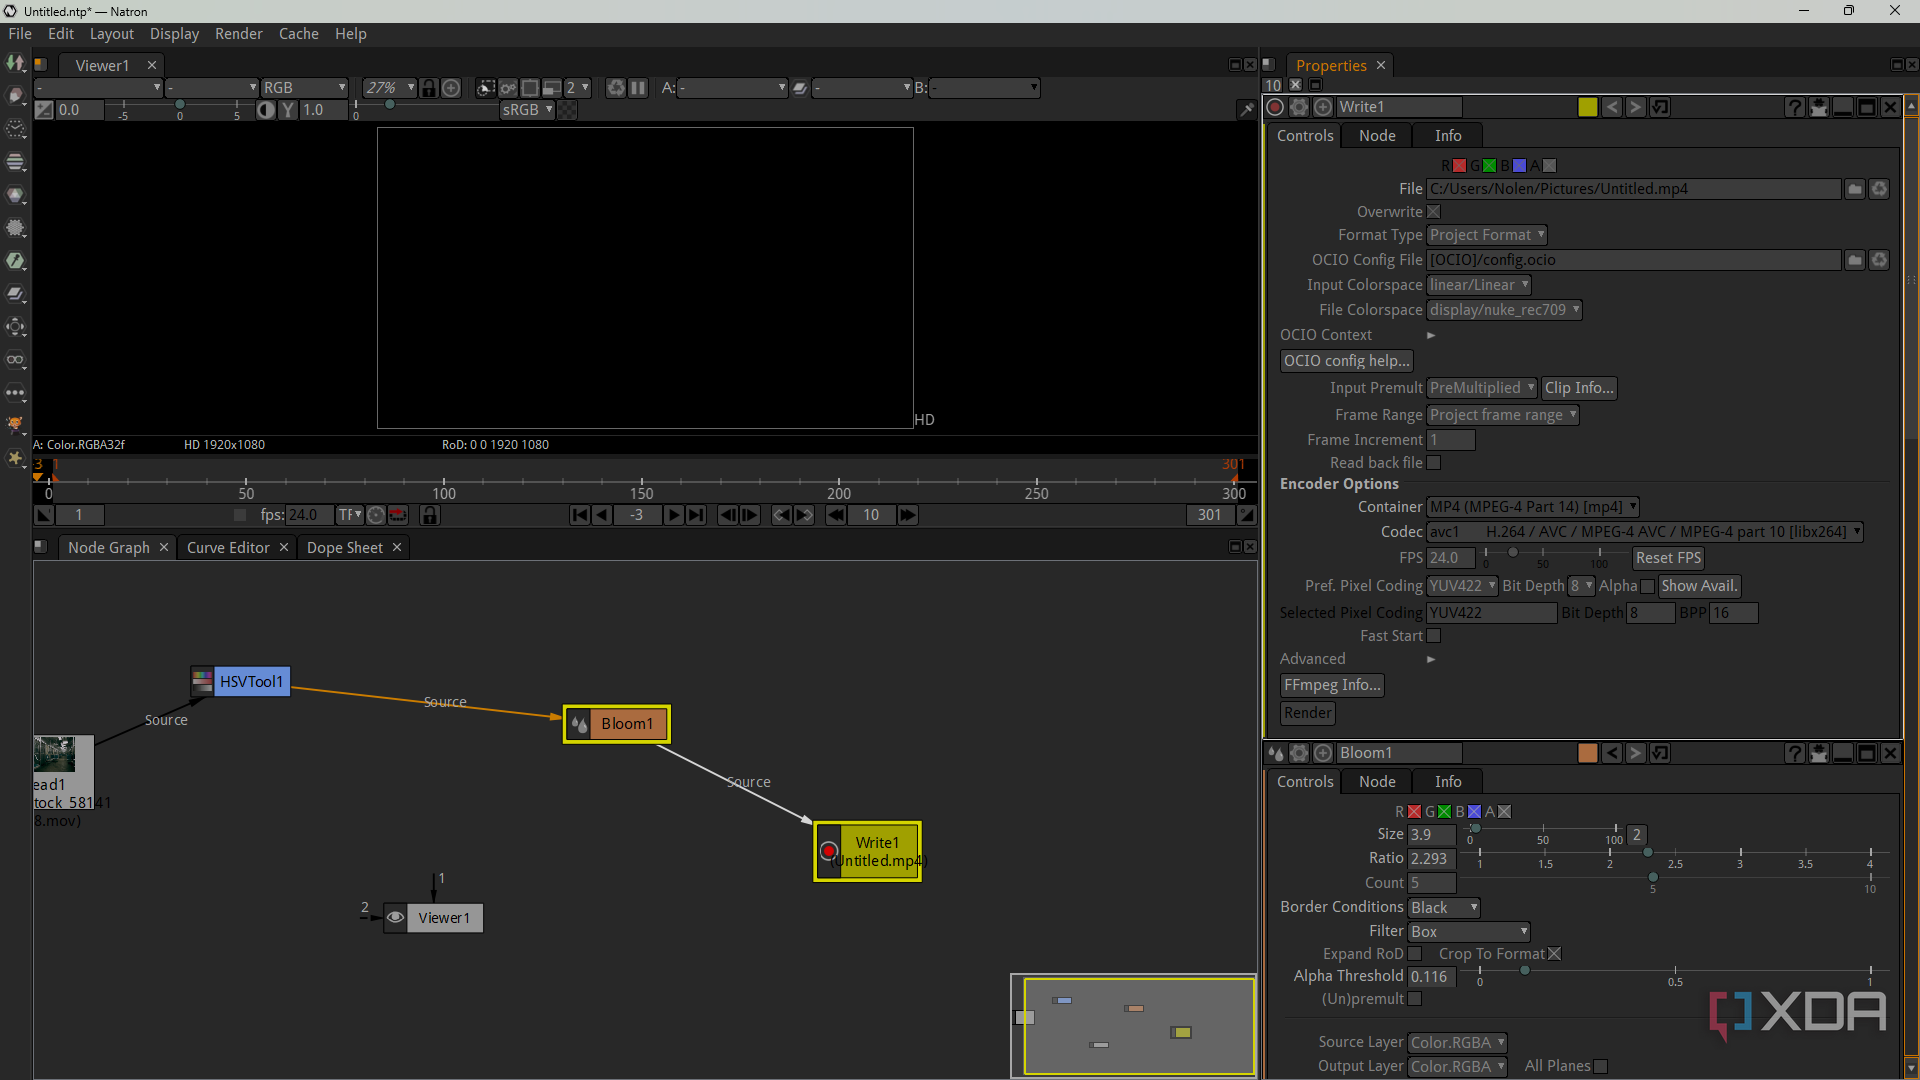Open the Render menu

238,34
